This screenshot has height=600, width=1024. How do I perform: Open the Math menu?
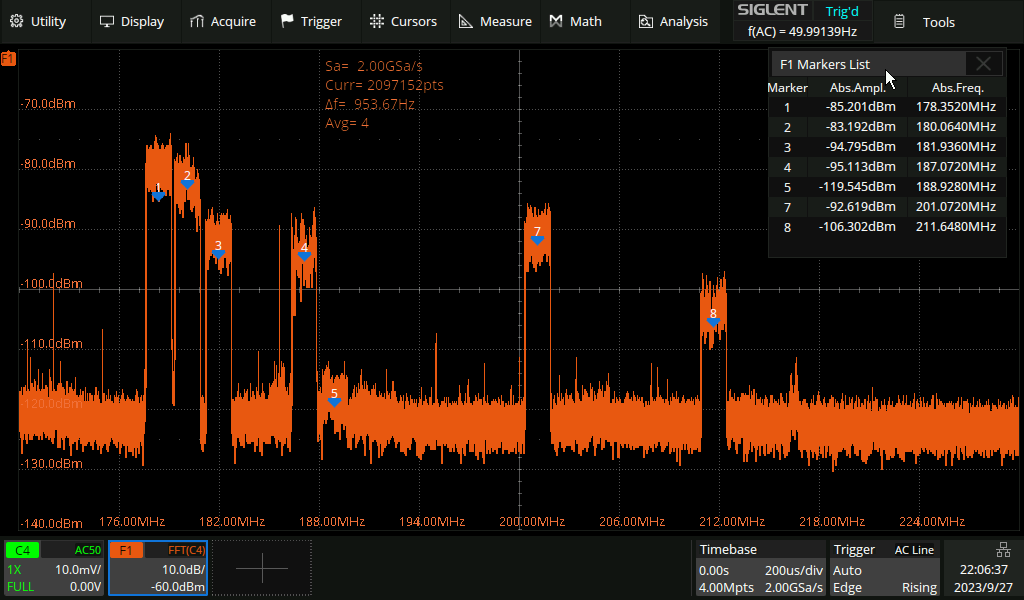[x=576, y=21]
